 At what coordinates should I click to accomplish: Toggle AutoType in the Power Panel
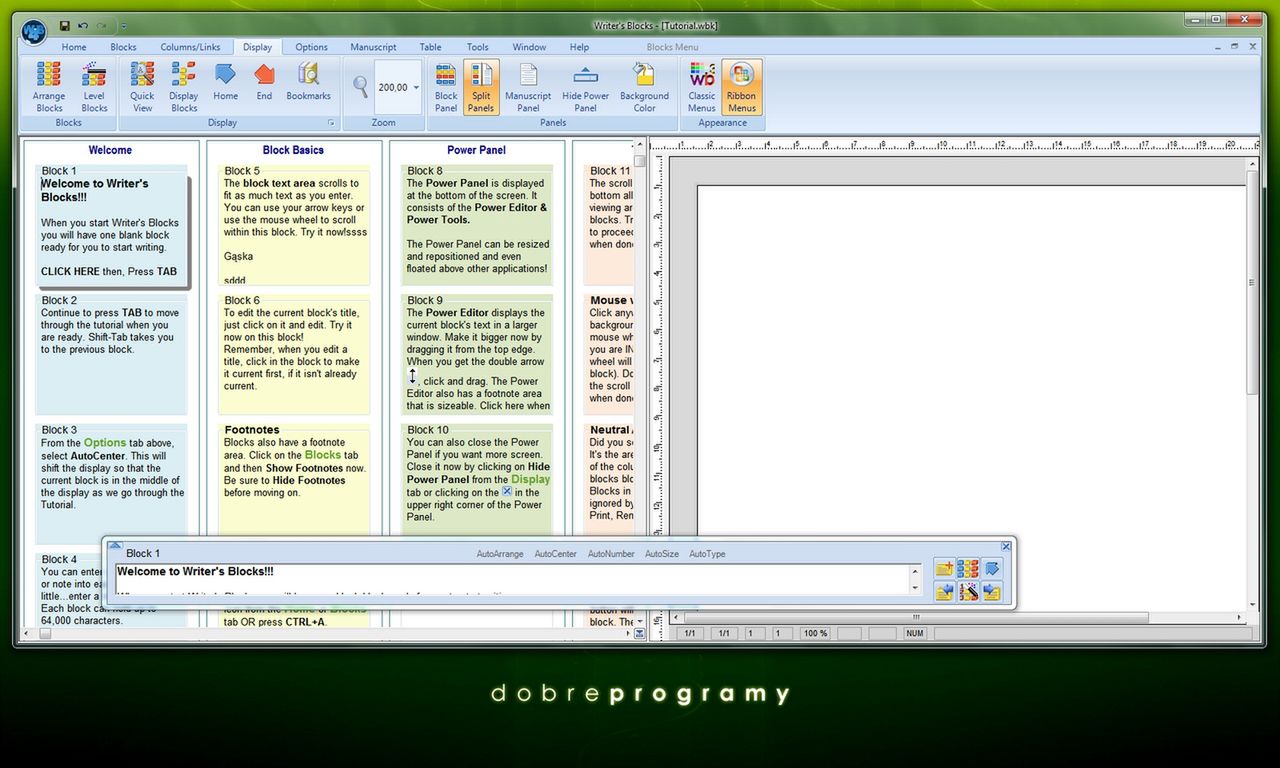pos(707,554)
